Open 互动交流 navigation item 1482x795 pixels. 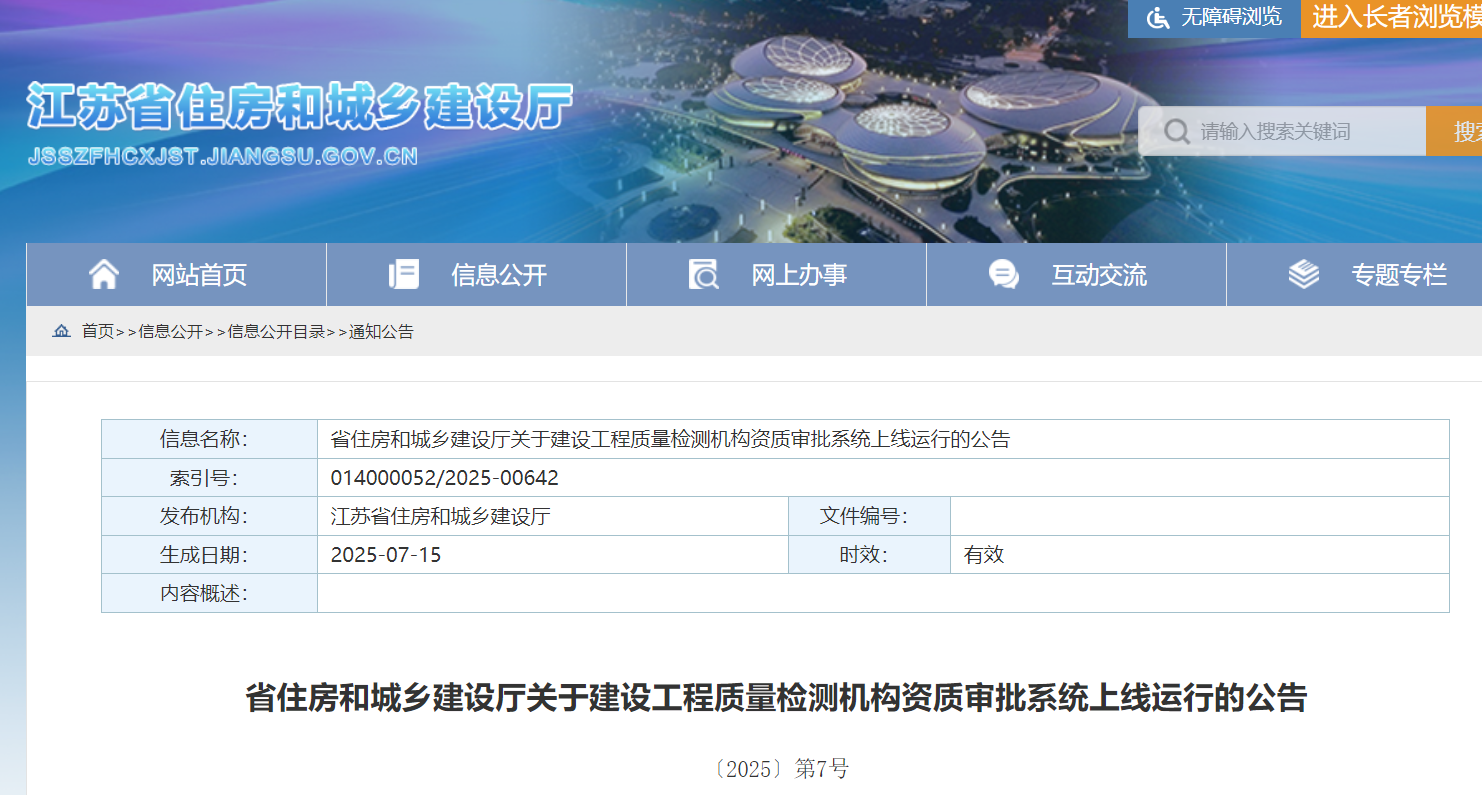[1077, 274]
